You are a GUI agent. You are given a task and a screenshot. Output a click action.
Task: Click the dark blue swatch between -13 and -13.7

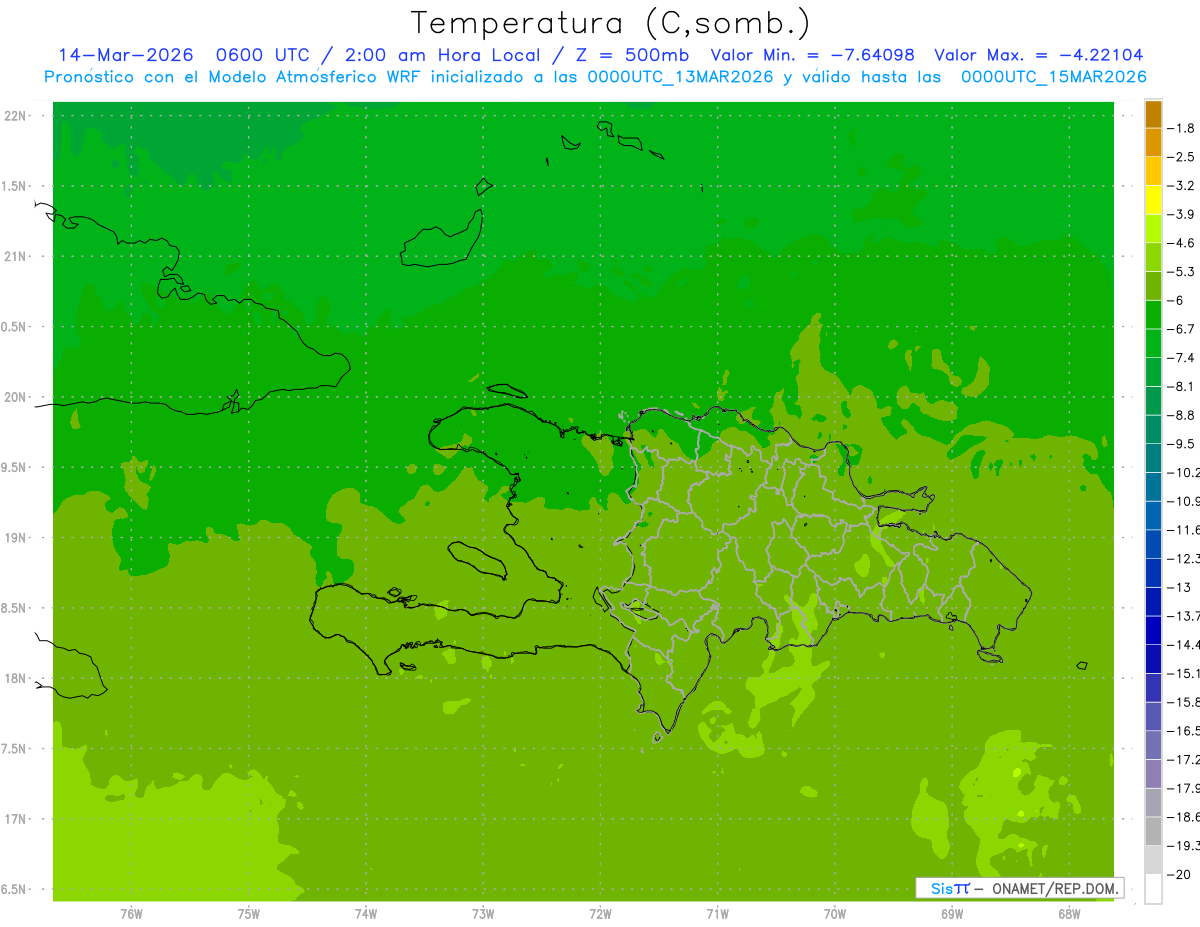(1153, 601)
